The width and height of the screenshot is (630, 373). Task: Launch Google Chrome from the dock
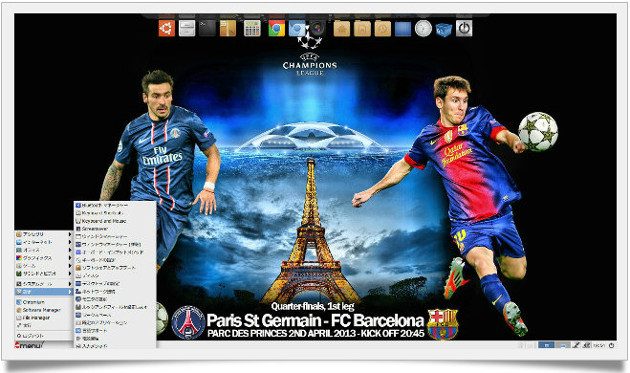click(276, 29)
